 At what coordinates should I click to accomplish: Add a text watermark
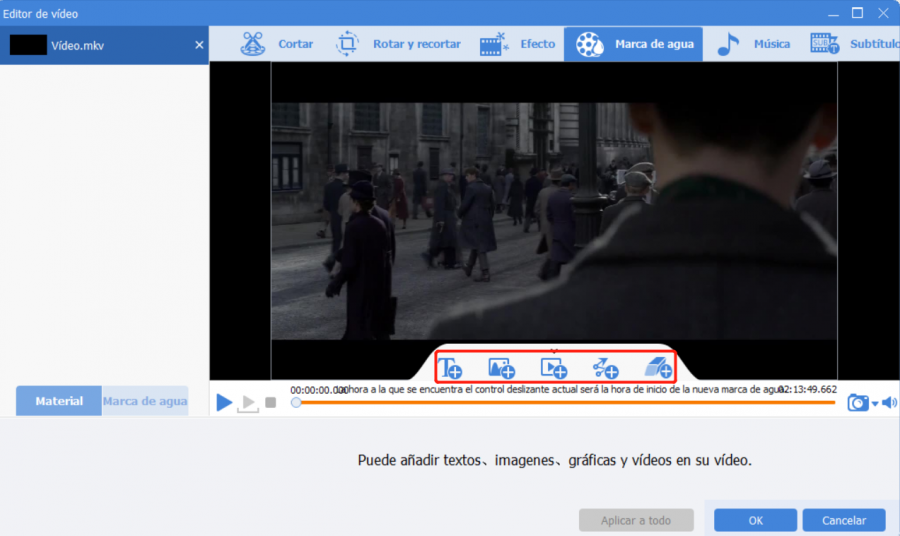point(451,368)
